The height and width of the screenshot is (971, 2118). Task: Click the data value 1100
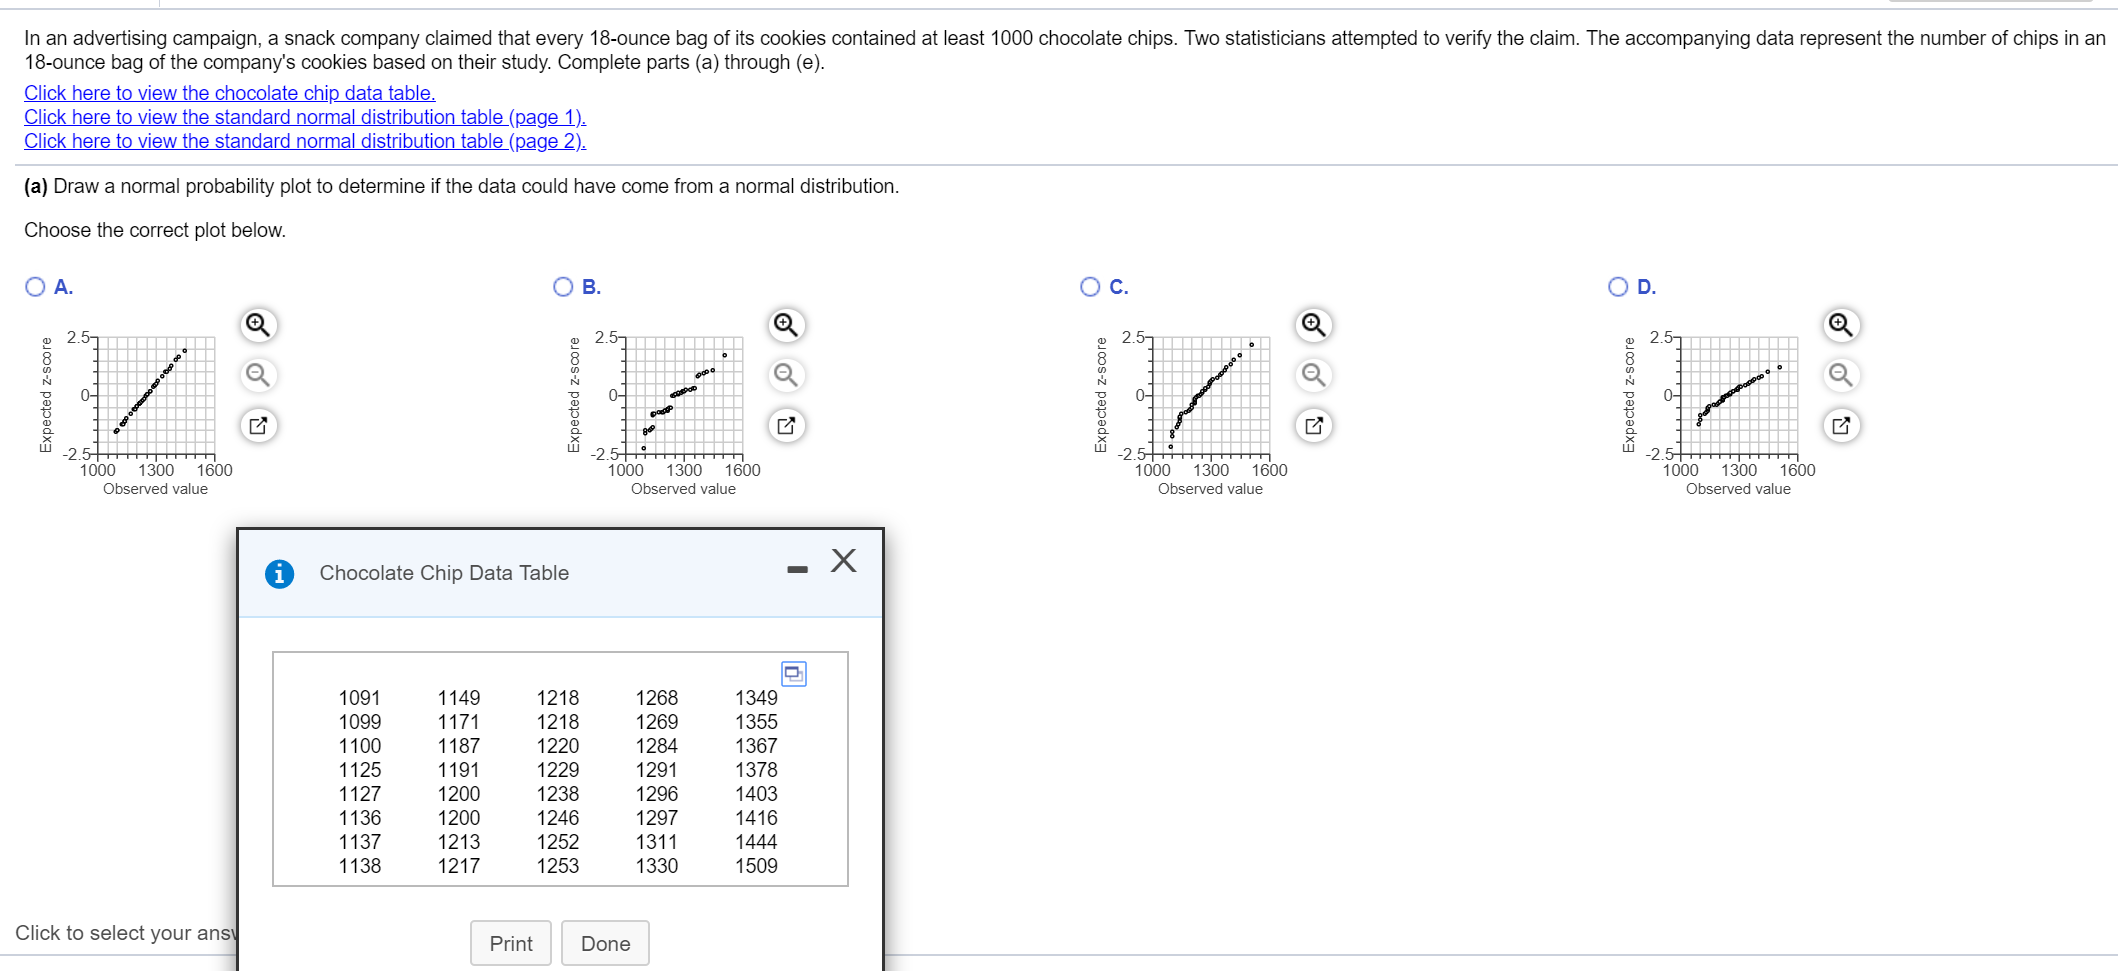tap(360, 746)
